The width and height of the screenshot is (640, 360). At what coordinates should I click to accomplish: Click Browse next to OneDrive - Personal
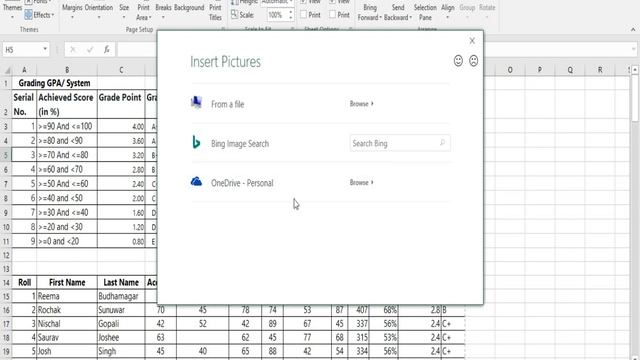362,182
